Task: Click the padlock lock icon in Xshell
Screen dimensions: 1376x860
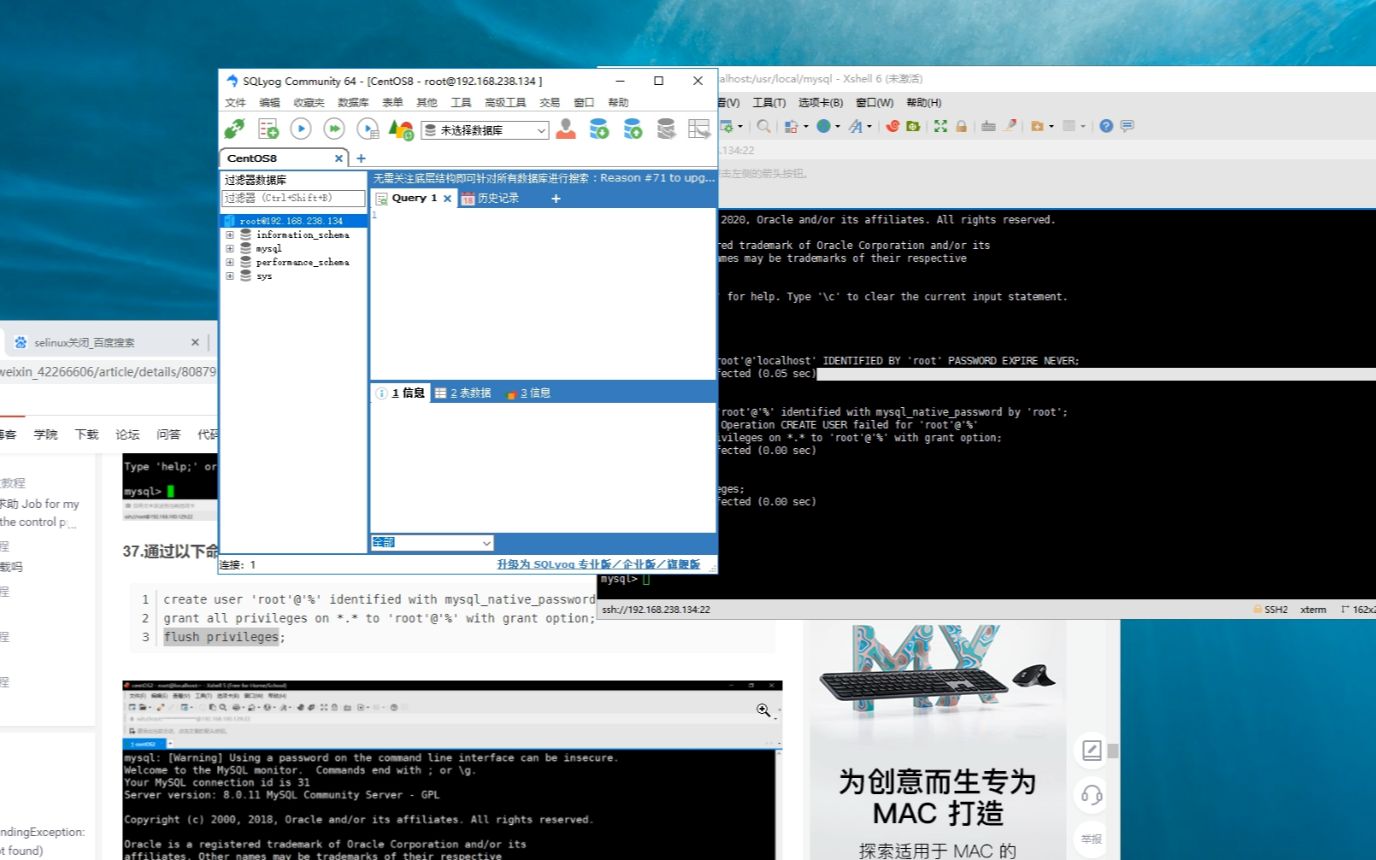Action: pos(961,126)
